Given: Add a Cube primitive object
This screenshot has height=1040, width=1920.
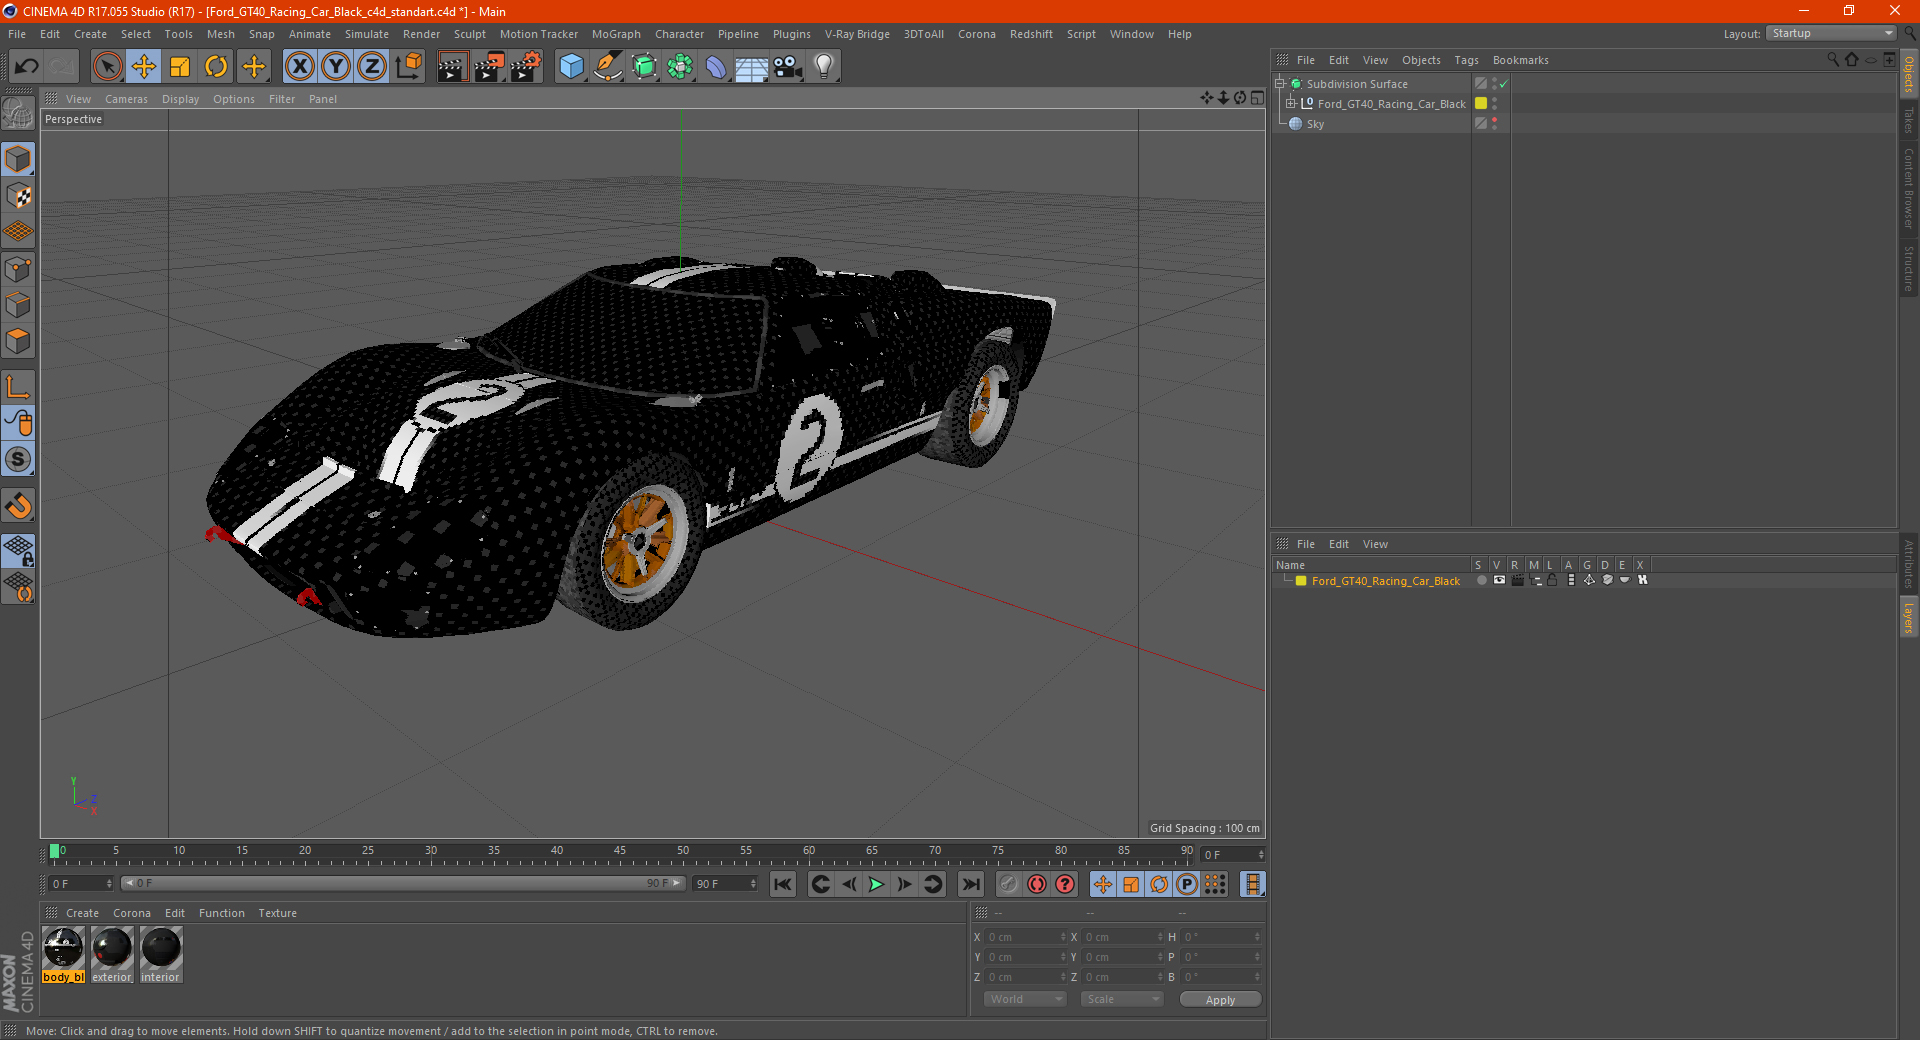Looking at the screenshot, I should click(572, 67).
